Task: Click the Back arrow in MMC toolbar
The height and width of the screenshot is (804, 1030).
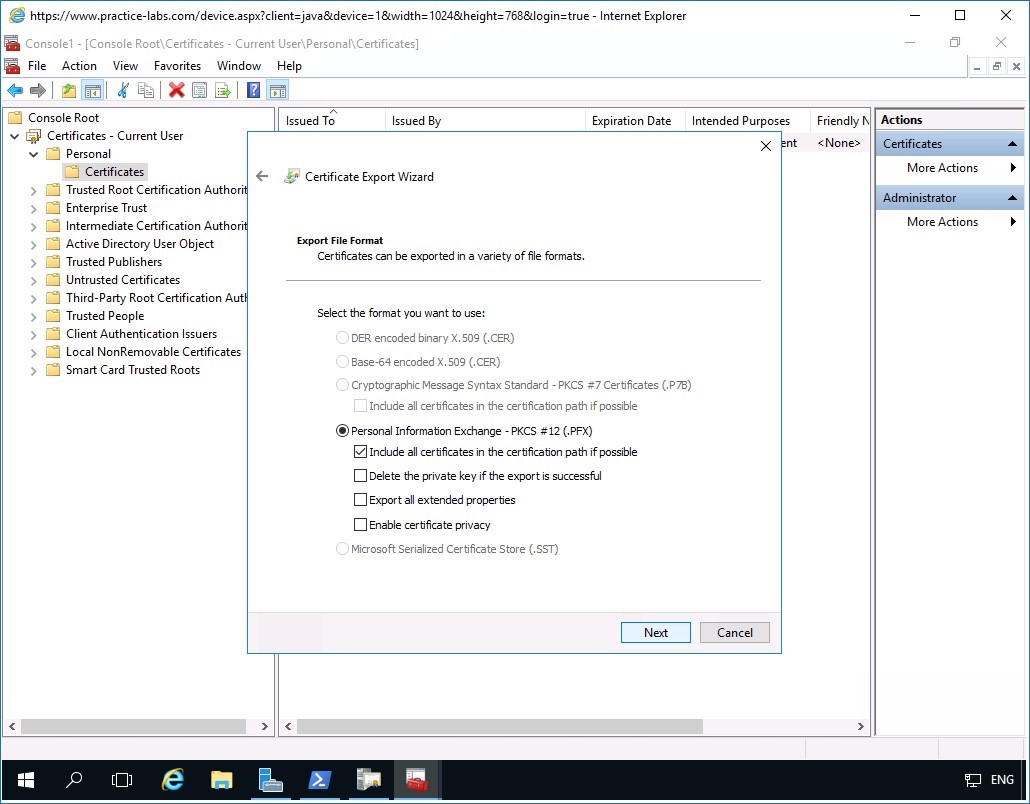Action: point(14,90)
